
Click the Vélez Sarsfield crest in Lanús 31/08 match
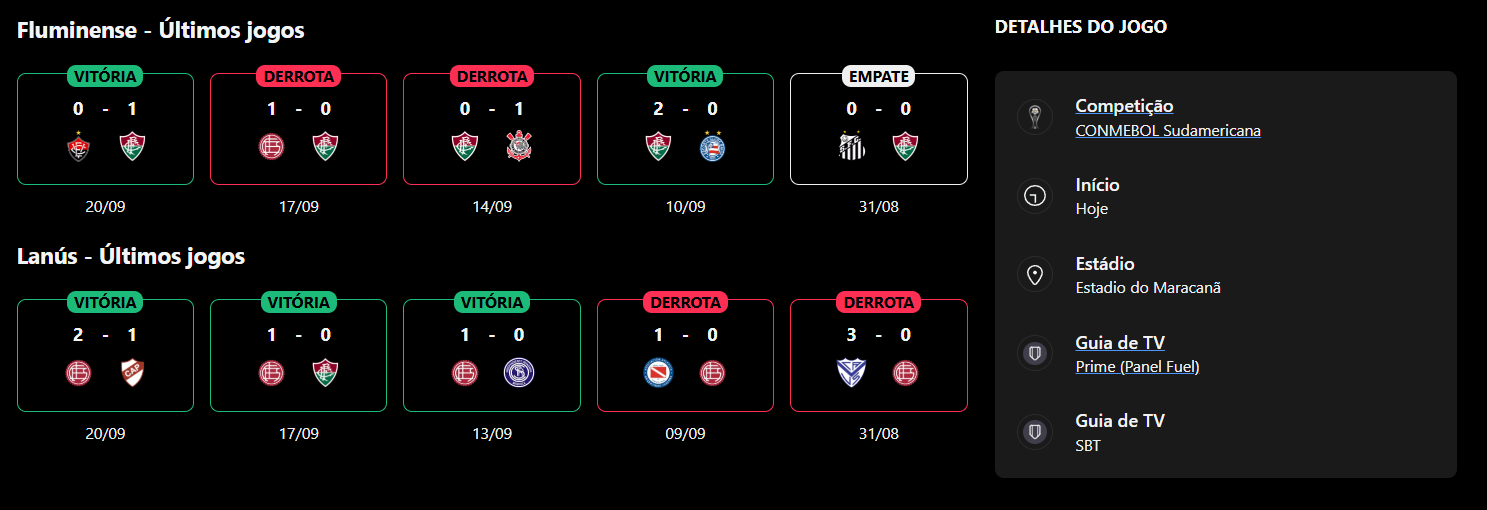[851, 373]
